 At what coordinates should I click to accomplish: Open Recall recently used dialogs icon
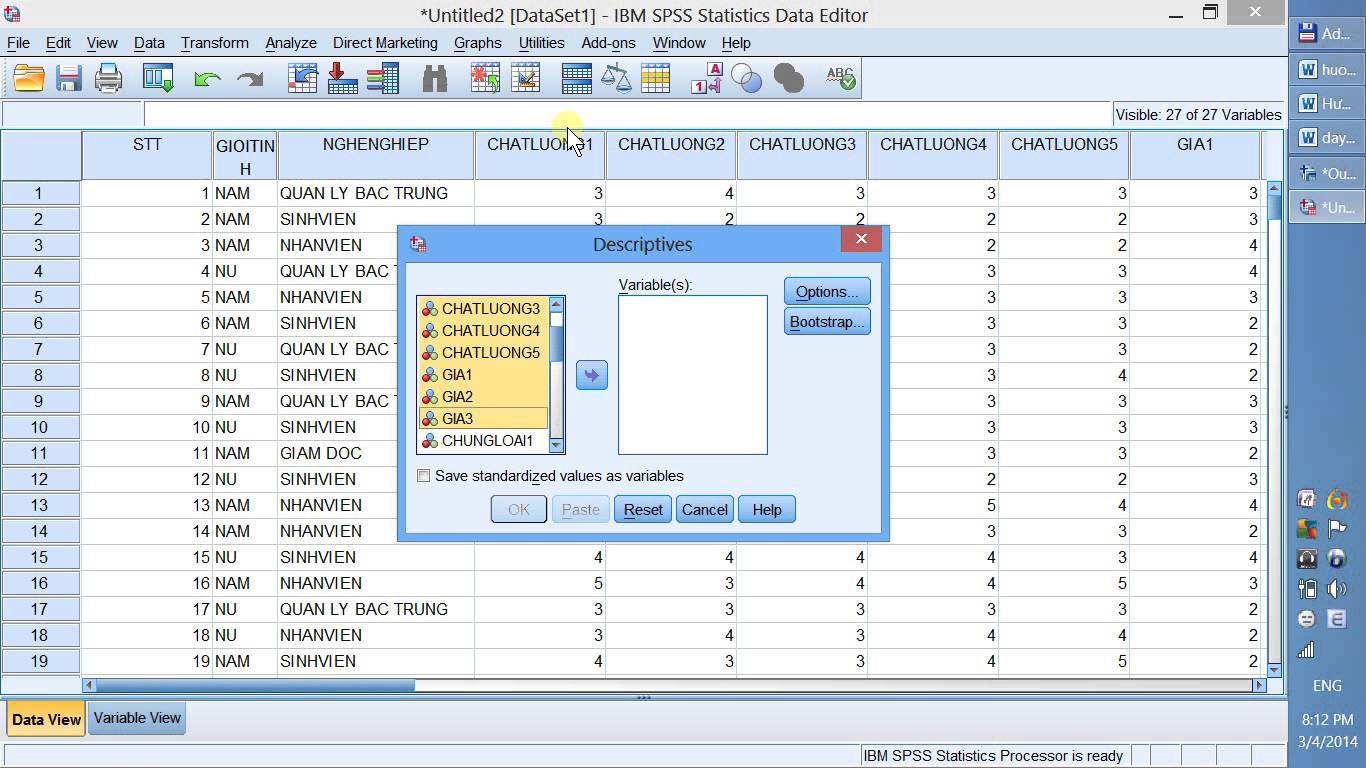point(158,78)
